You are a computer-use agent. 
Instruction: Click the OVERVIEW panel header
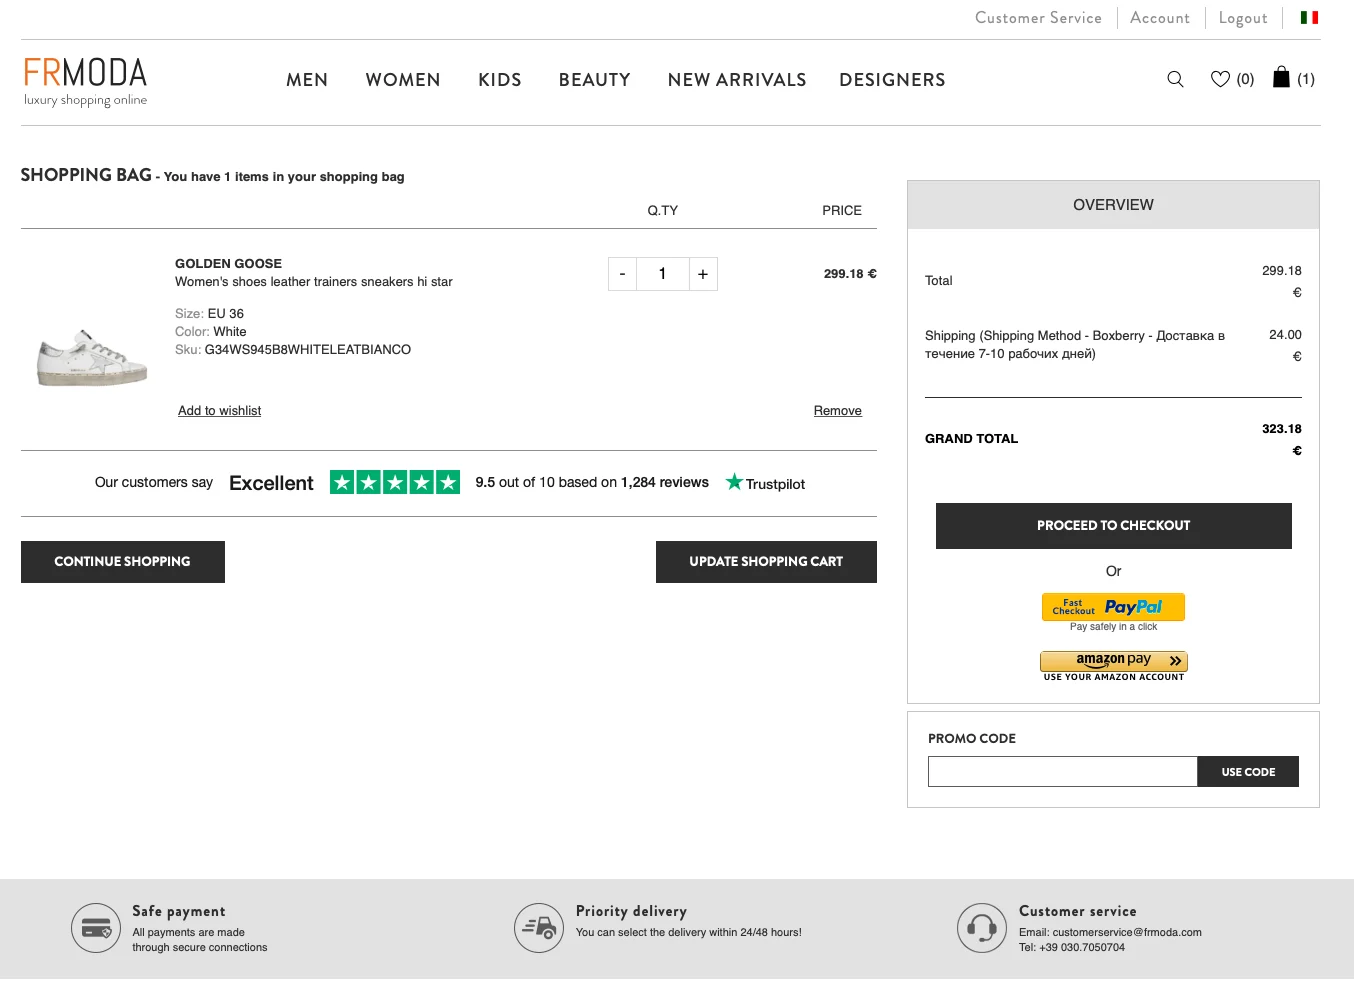click(1113, 205)
